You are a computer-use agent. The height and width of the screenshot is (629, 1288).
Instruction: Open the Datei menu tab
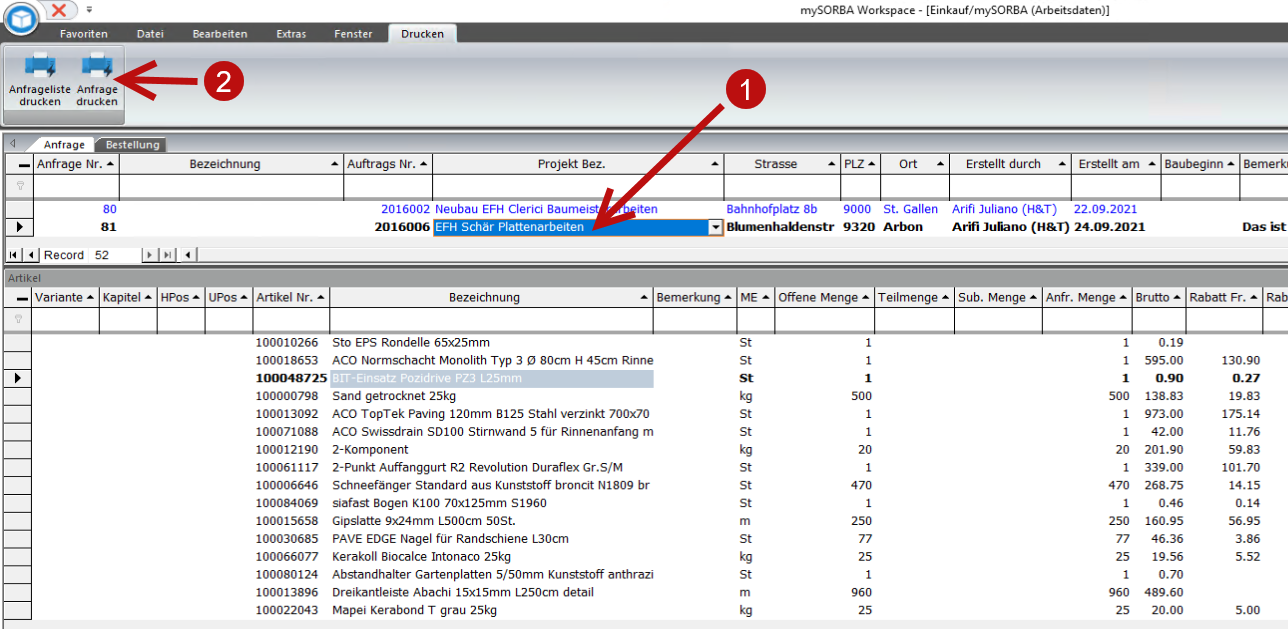tap(150, 33)
